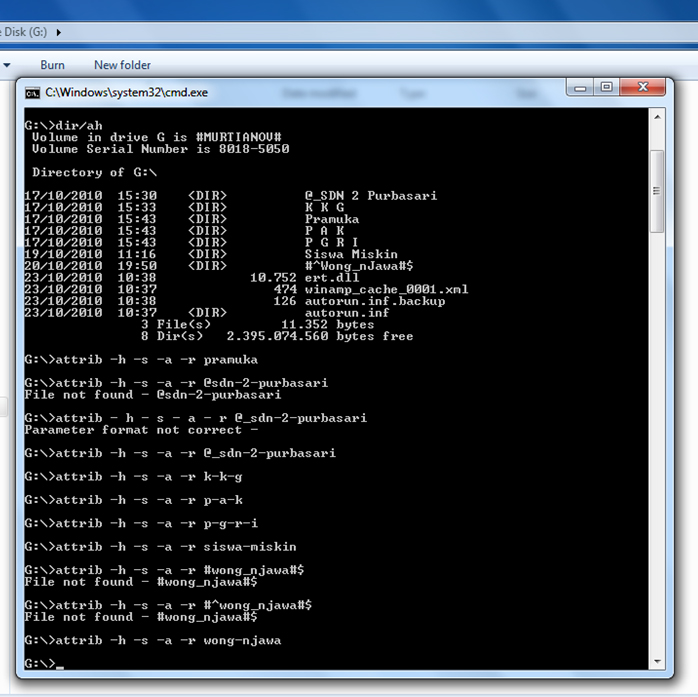Click the console scrollbar down arrow
This screenshot has height=697, width=698.
click(657, 661)
